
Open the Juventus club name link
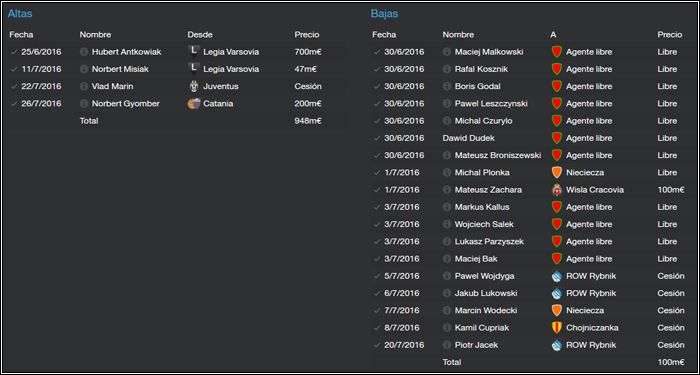(x=221, y=86)
